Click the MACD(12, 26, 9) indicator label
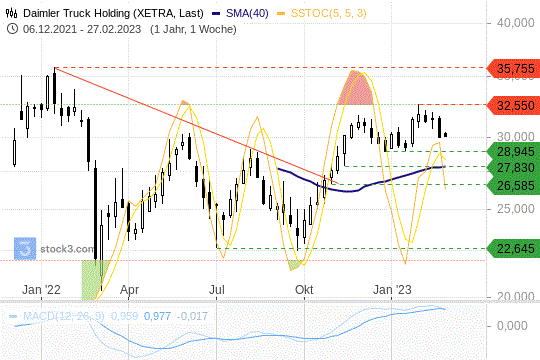540x360 pixels. 63,316
